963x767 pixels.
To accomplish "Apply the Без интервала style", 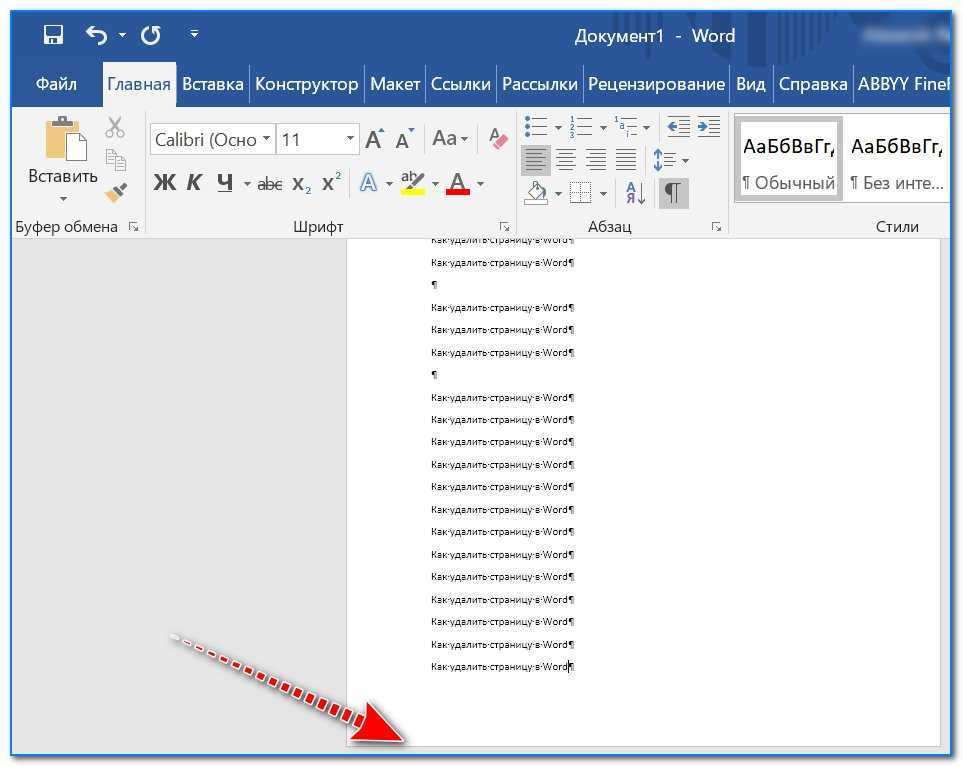I will 896,160.
